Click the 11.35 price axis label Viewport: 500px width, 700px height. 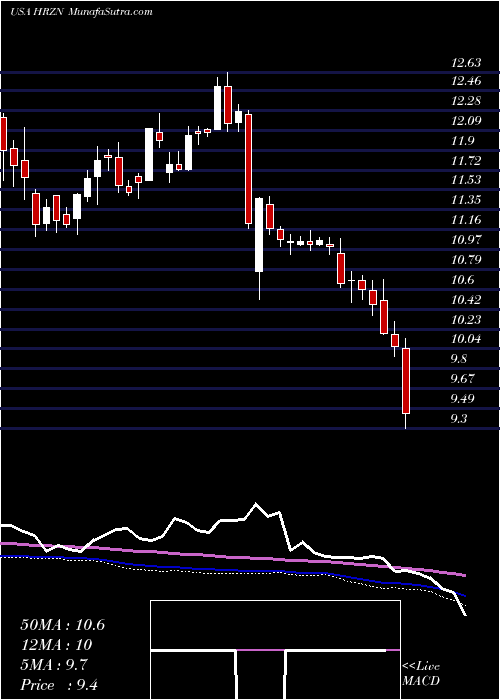click(x=466, y=200)
